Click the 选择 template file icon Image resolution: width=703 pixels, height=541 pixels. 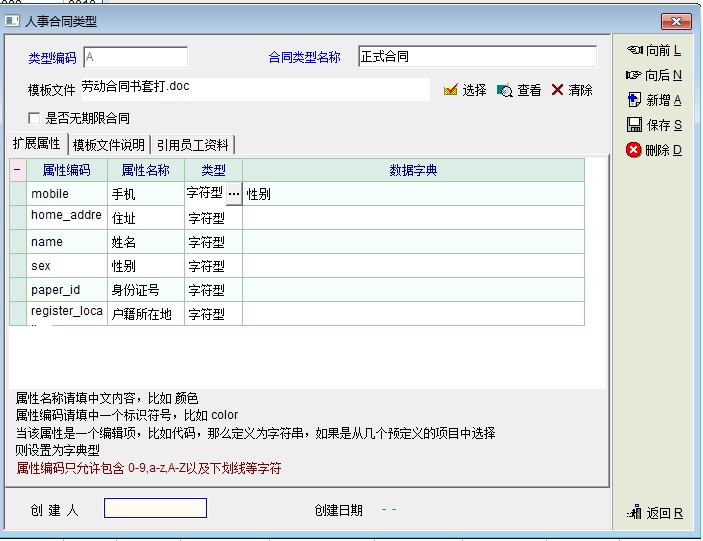pyautogui.click(x=451, y=90)
